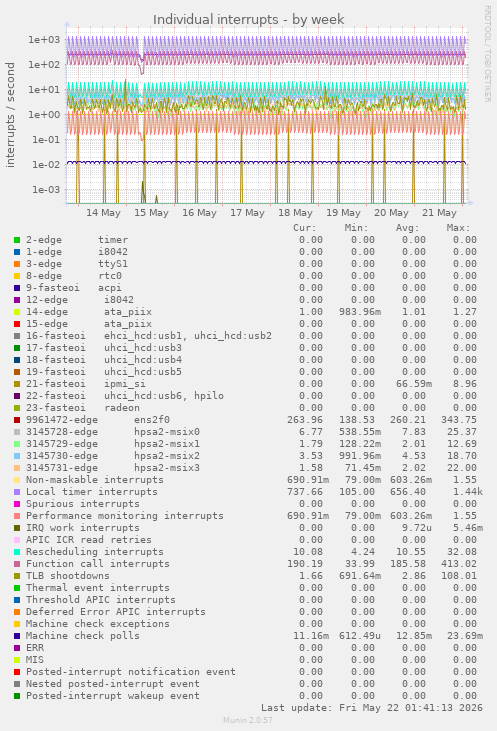Viewport: 497px width, 731px height.
Task: Click the Munin 2.0.57 footer text
Action: click(x=248, y=720)
